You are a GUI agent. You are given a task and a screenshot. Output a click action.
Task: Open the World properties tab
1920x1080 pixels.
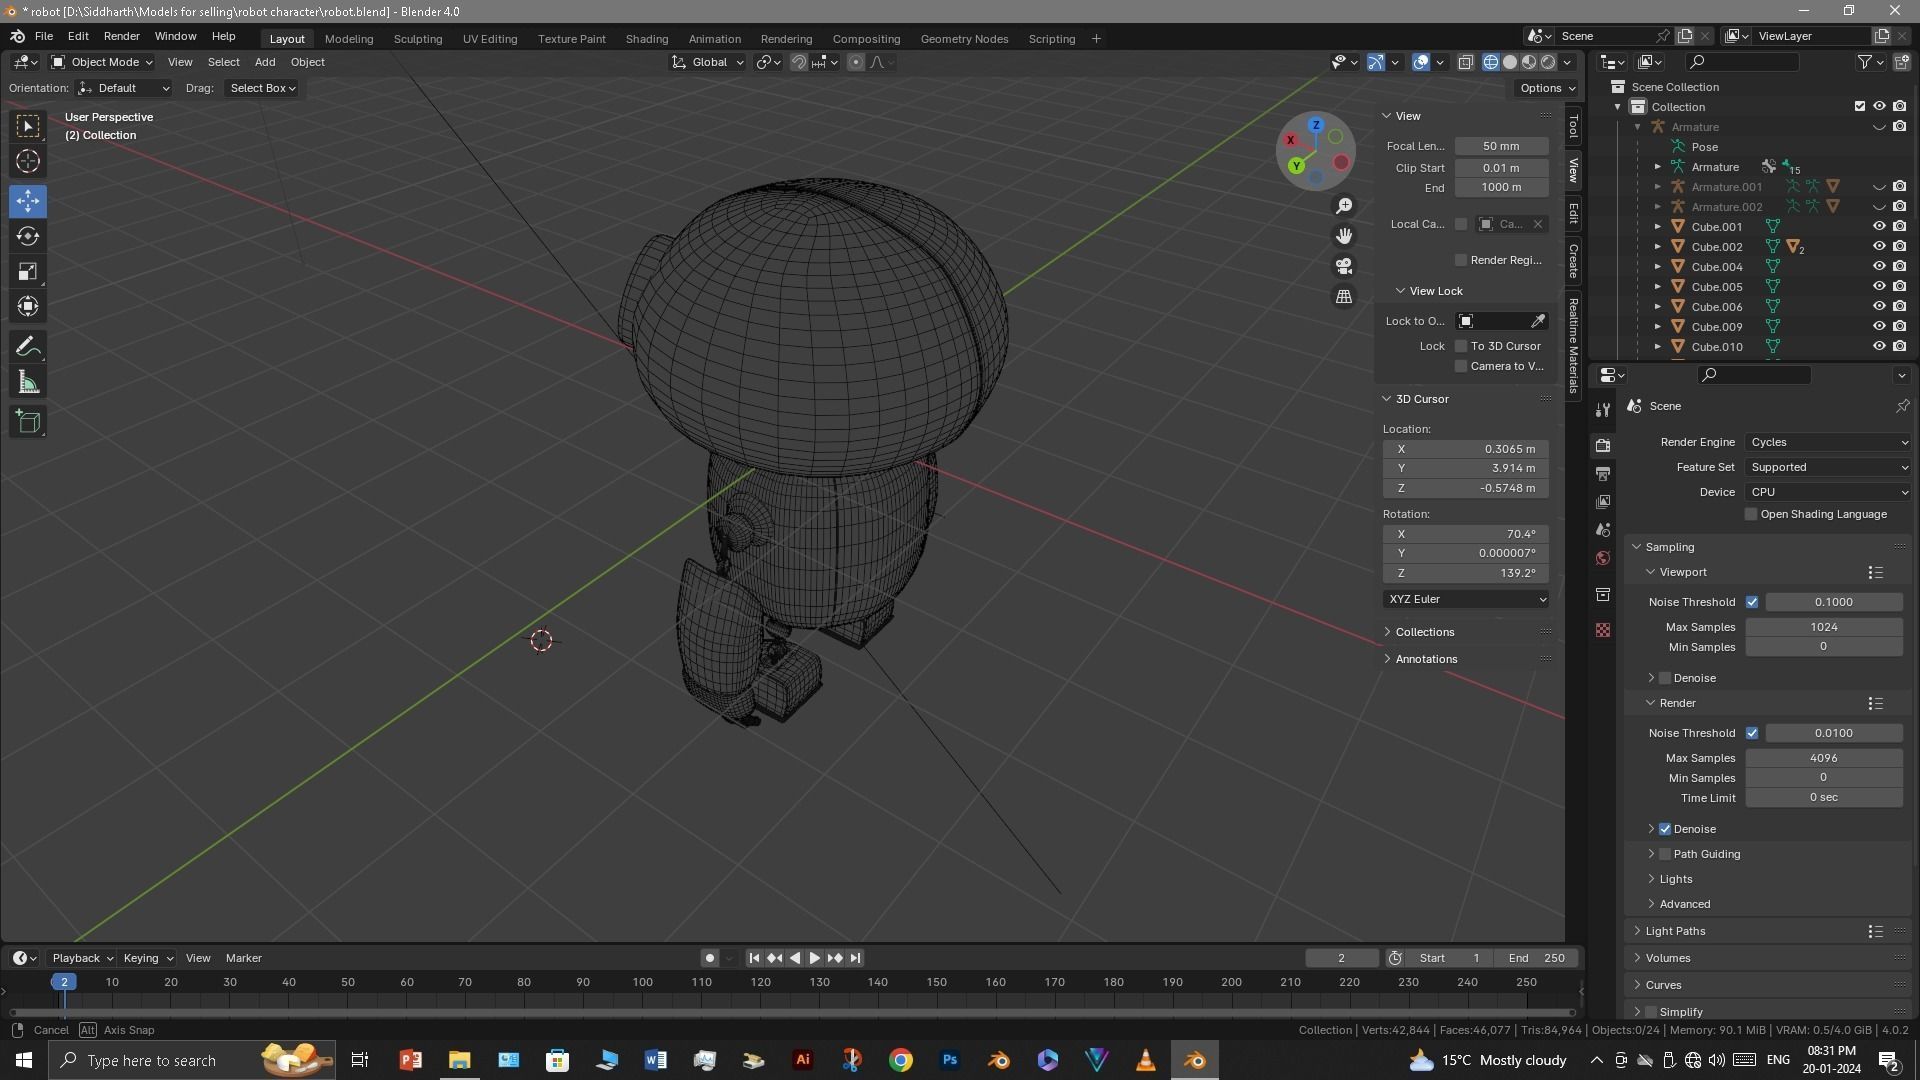pos(1603,558)
